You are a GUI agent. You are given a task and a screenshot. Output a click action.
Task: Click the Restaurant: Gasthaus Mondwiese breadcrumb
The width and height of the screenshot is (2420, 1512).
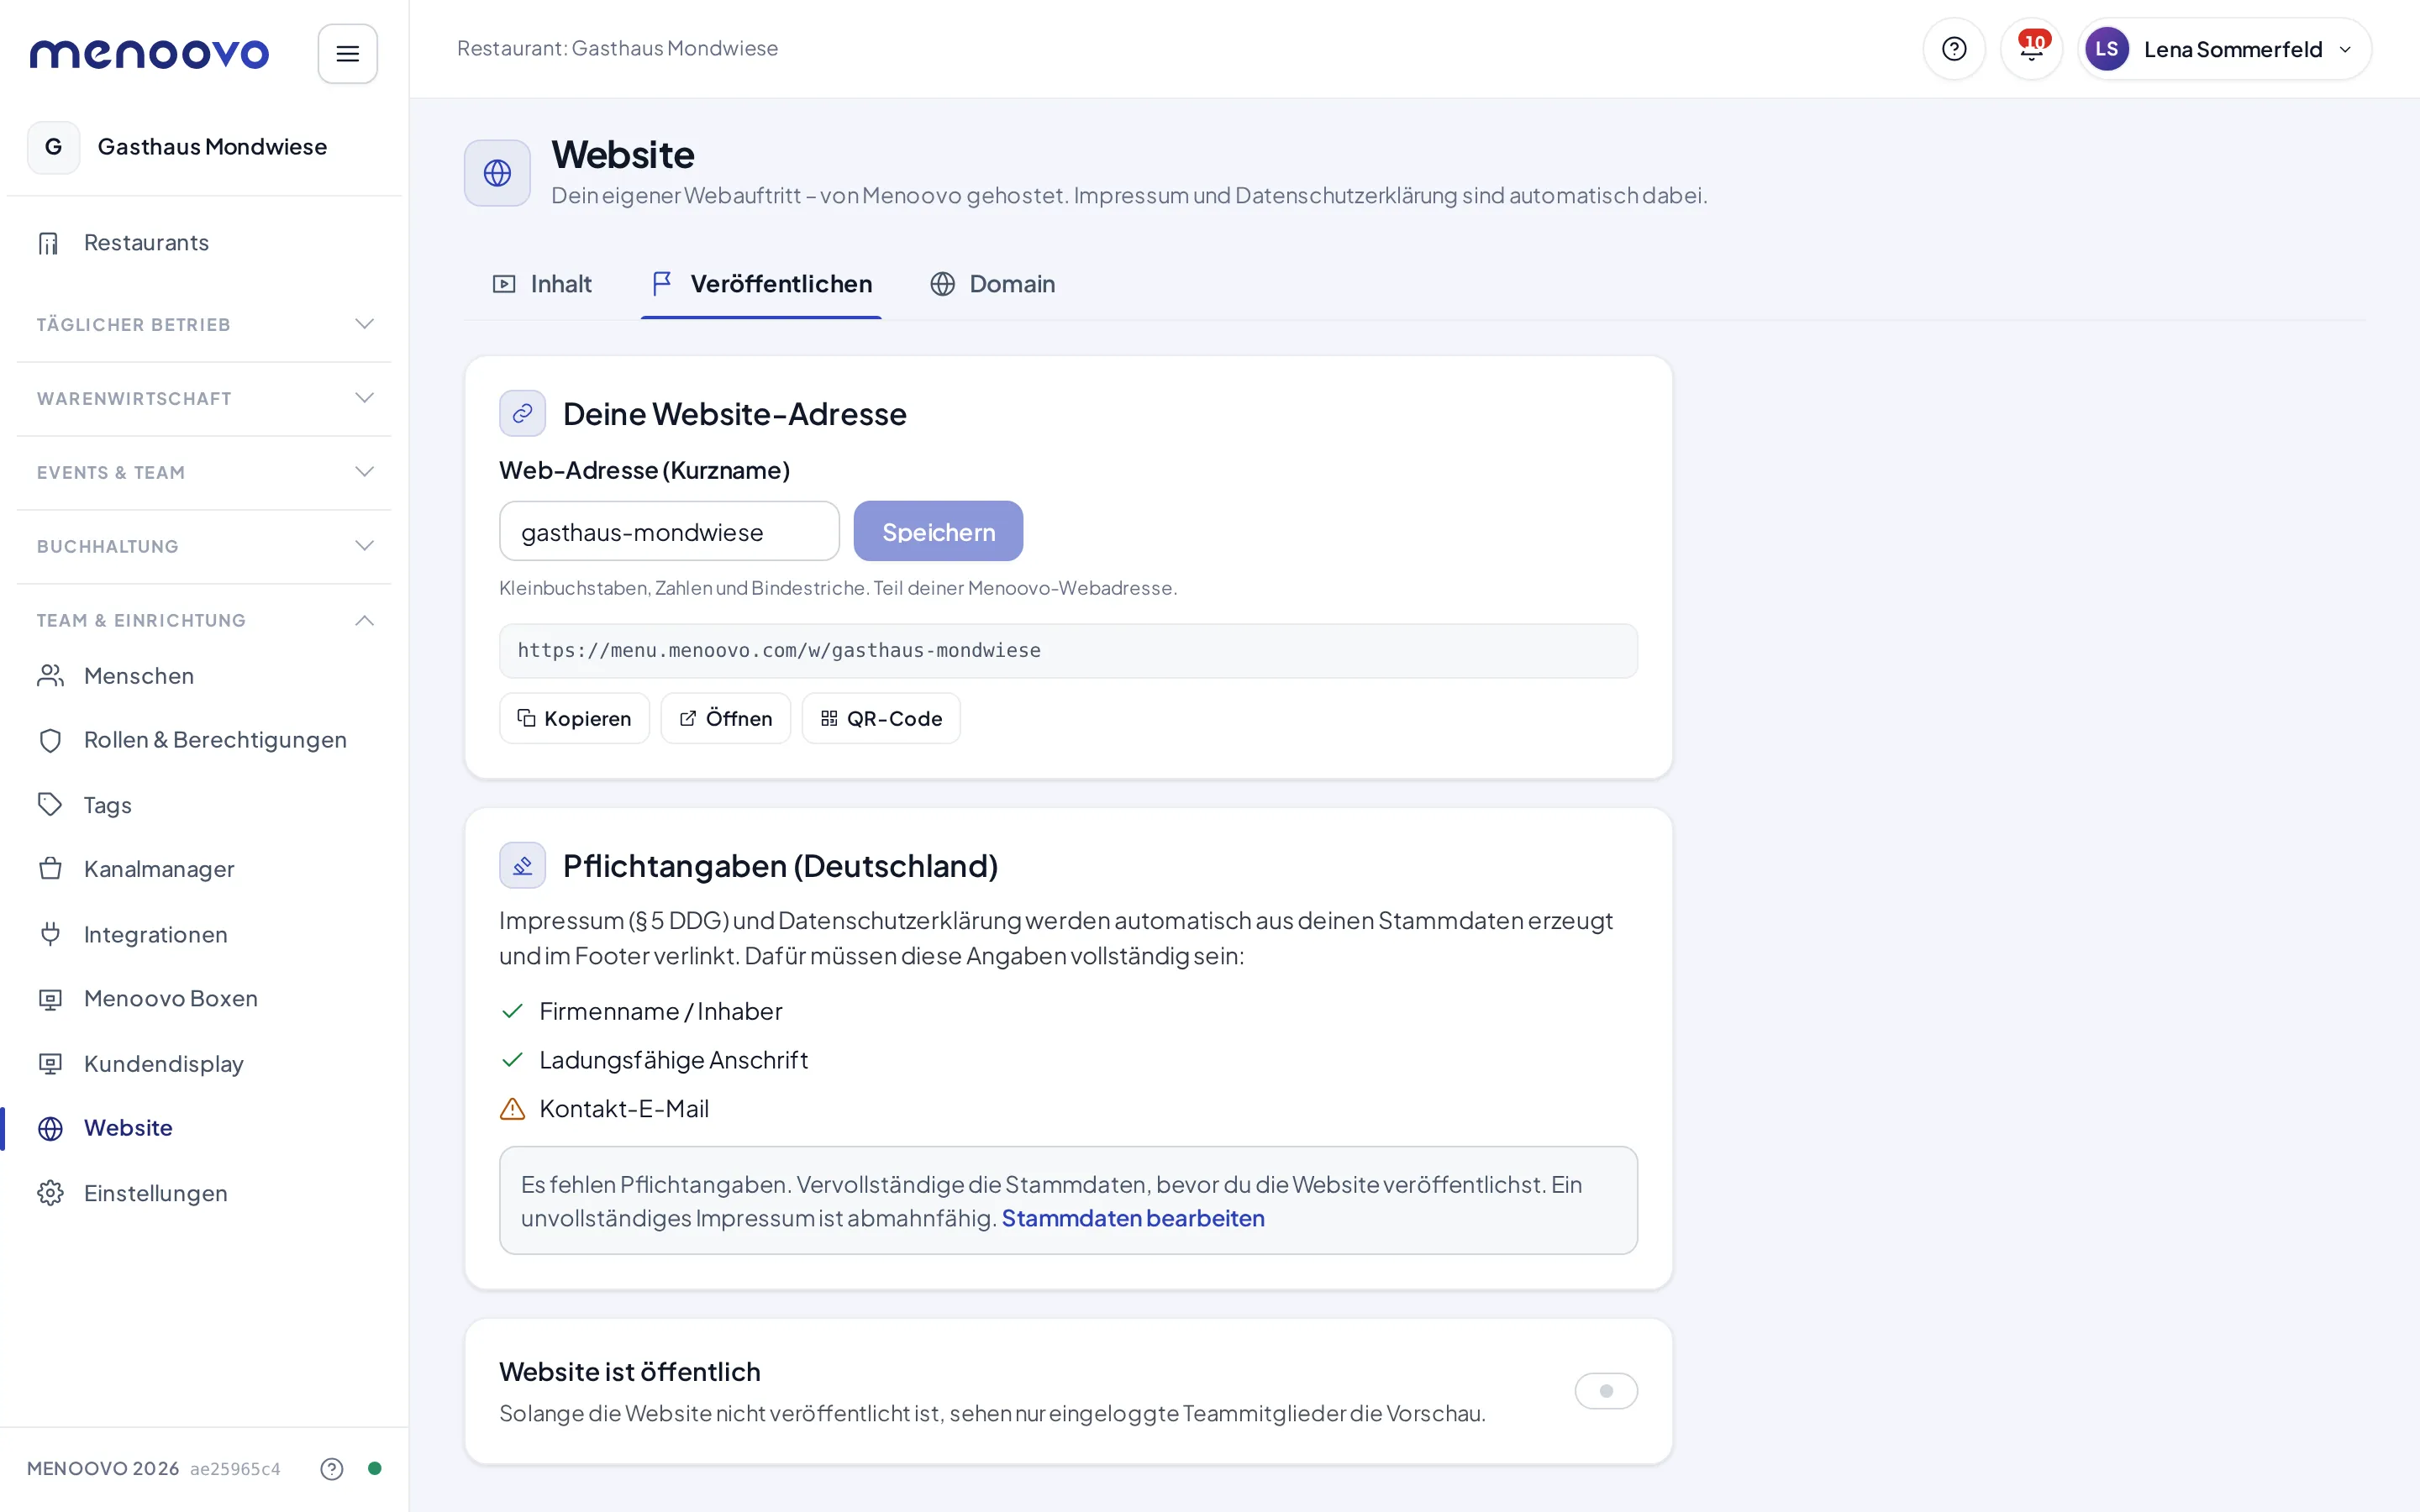(x=617, y=49)
